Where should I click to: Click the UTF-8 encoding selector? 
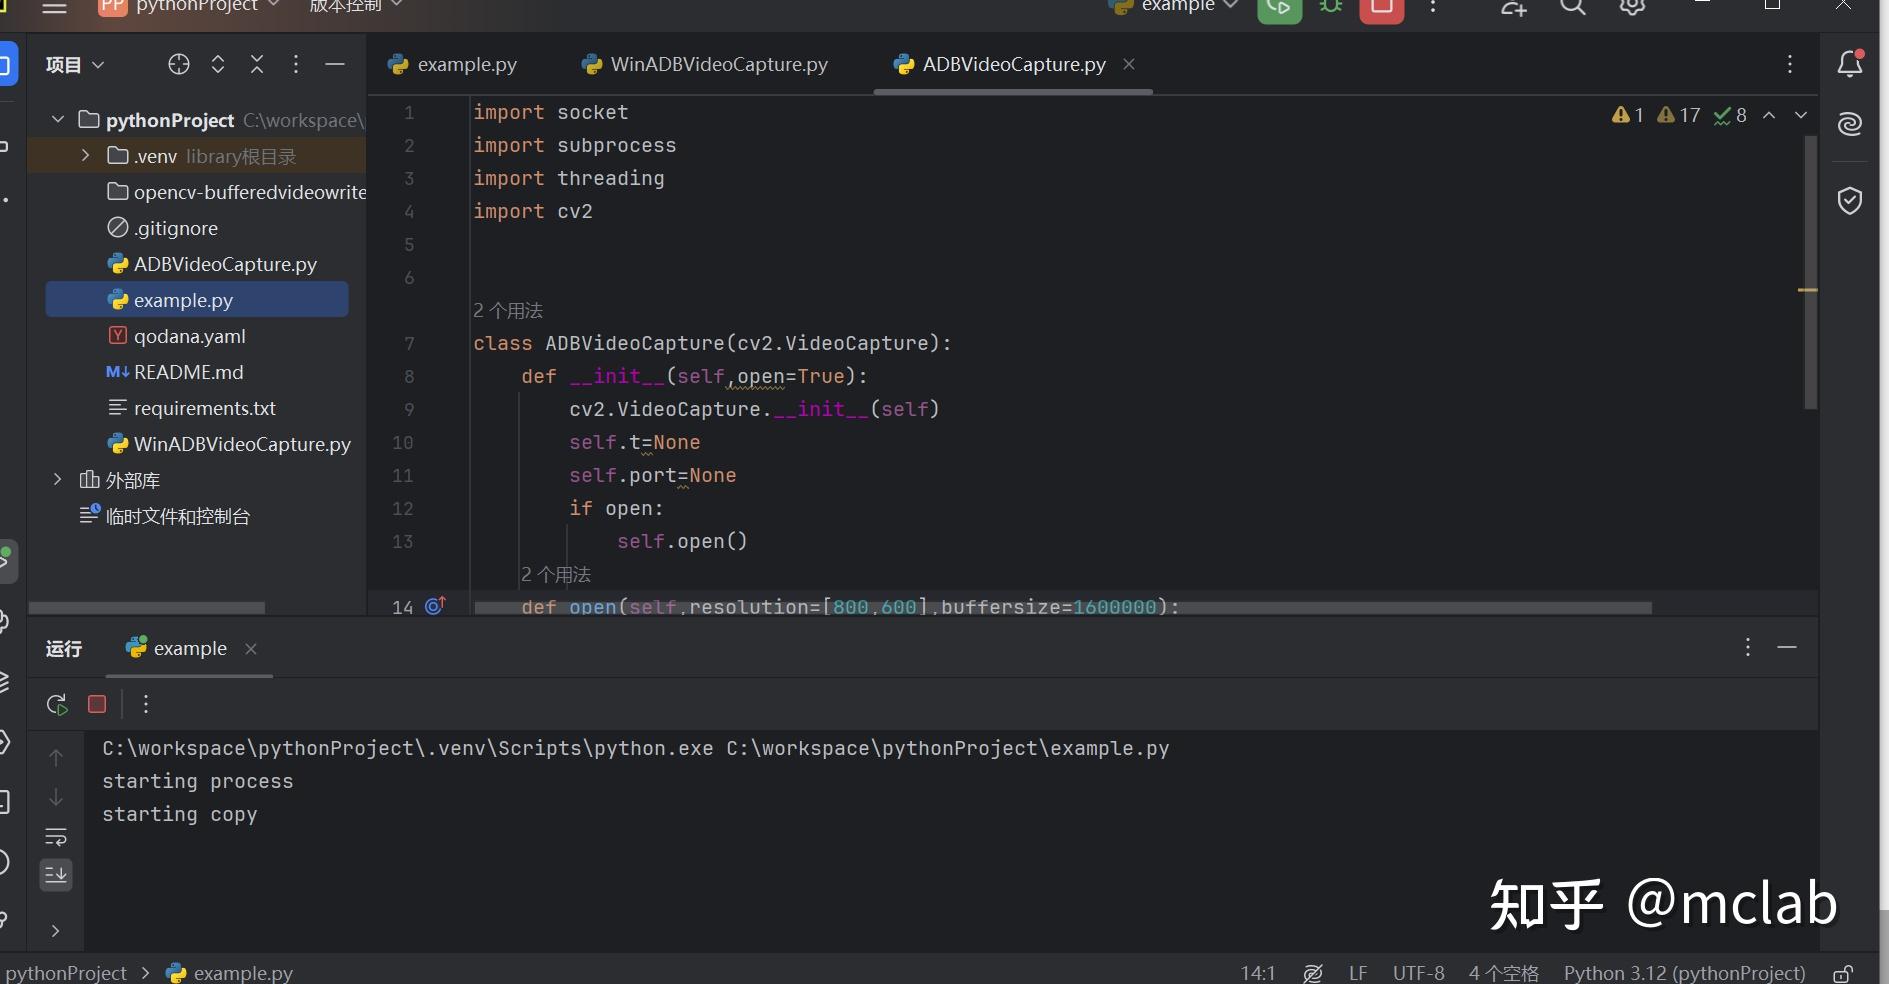pyautogui.click(x=1418, y=973)
